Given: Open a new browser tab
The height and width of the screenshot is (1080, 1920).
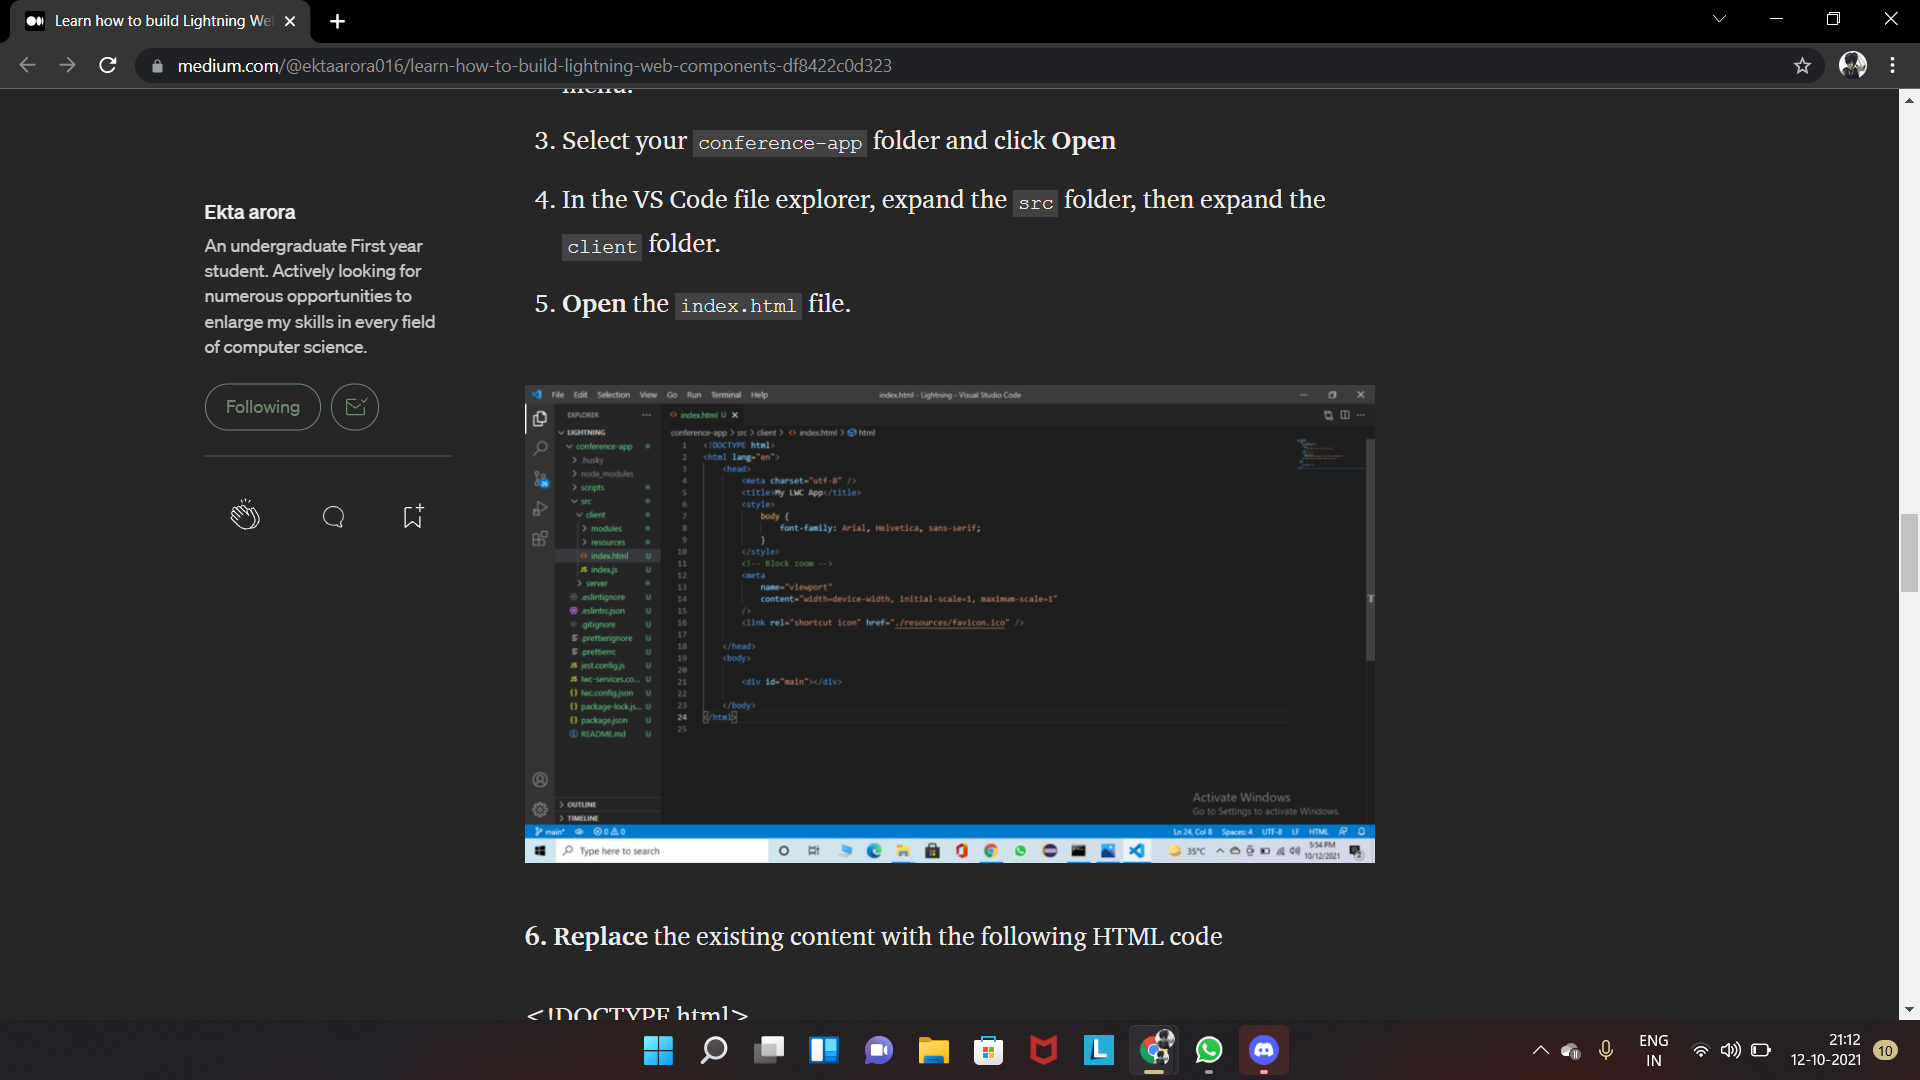Looking at the screenshot, I should (337, 21).
